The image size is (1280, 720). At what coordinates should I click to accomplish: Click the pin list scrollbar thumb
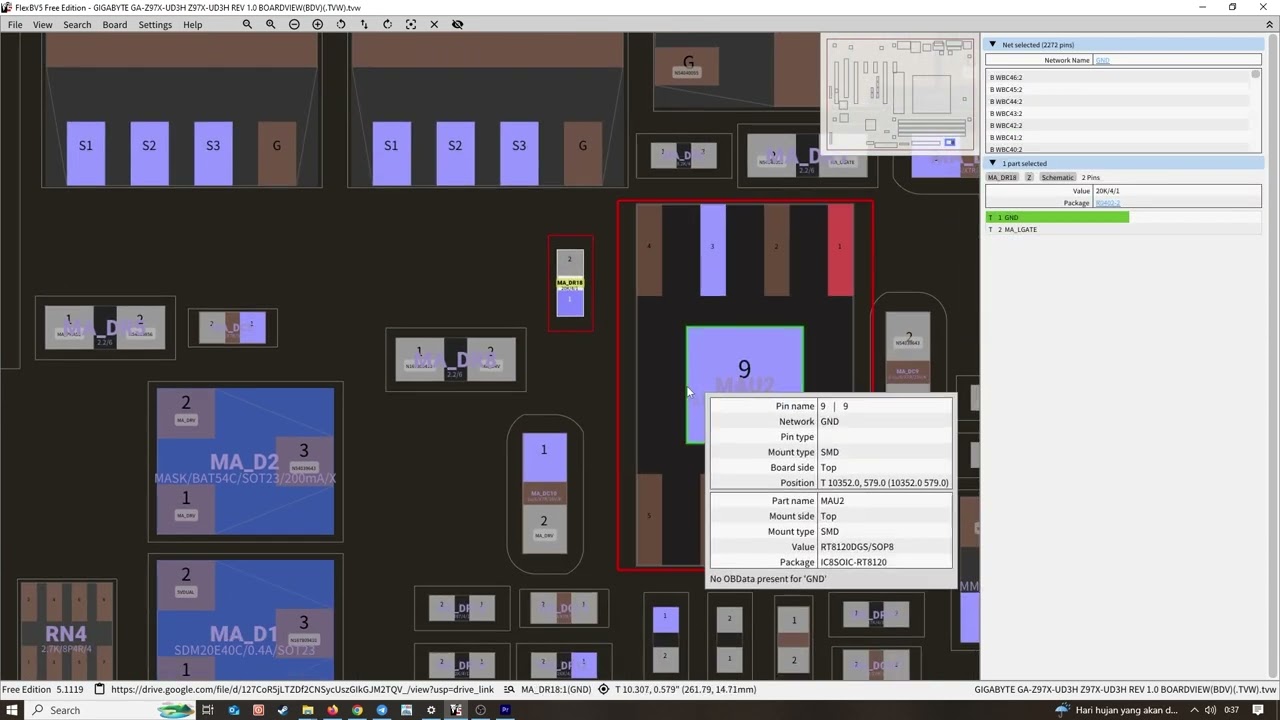[1255, 74]
